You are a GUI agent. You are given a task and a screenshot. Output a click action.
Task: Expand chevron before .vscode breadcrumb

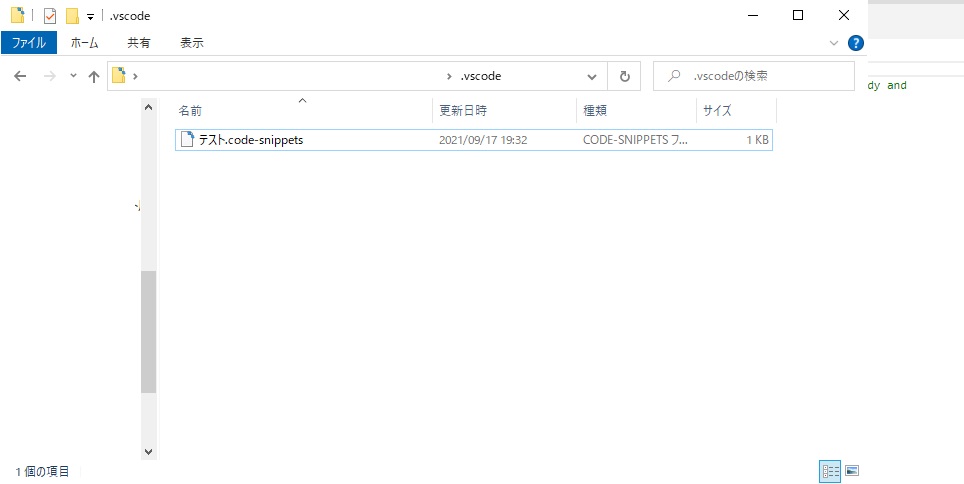click(x=449, y=76)
